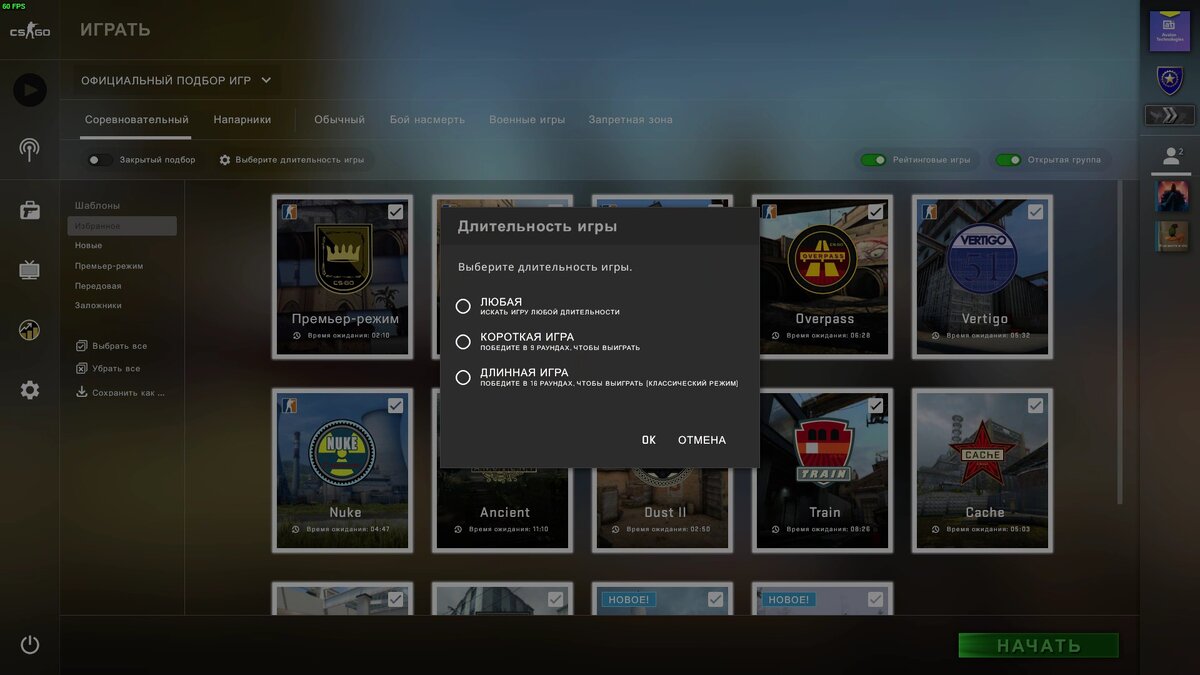
Task: Click Выбрать все maps
Action: point(119,346)
